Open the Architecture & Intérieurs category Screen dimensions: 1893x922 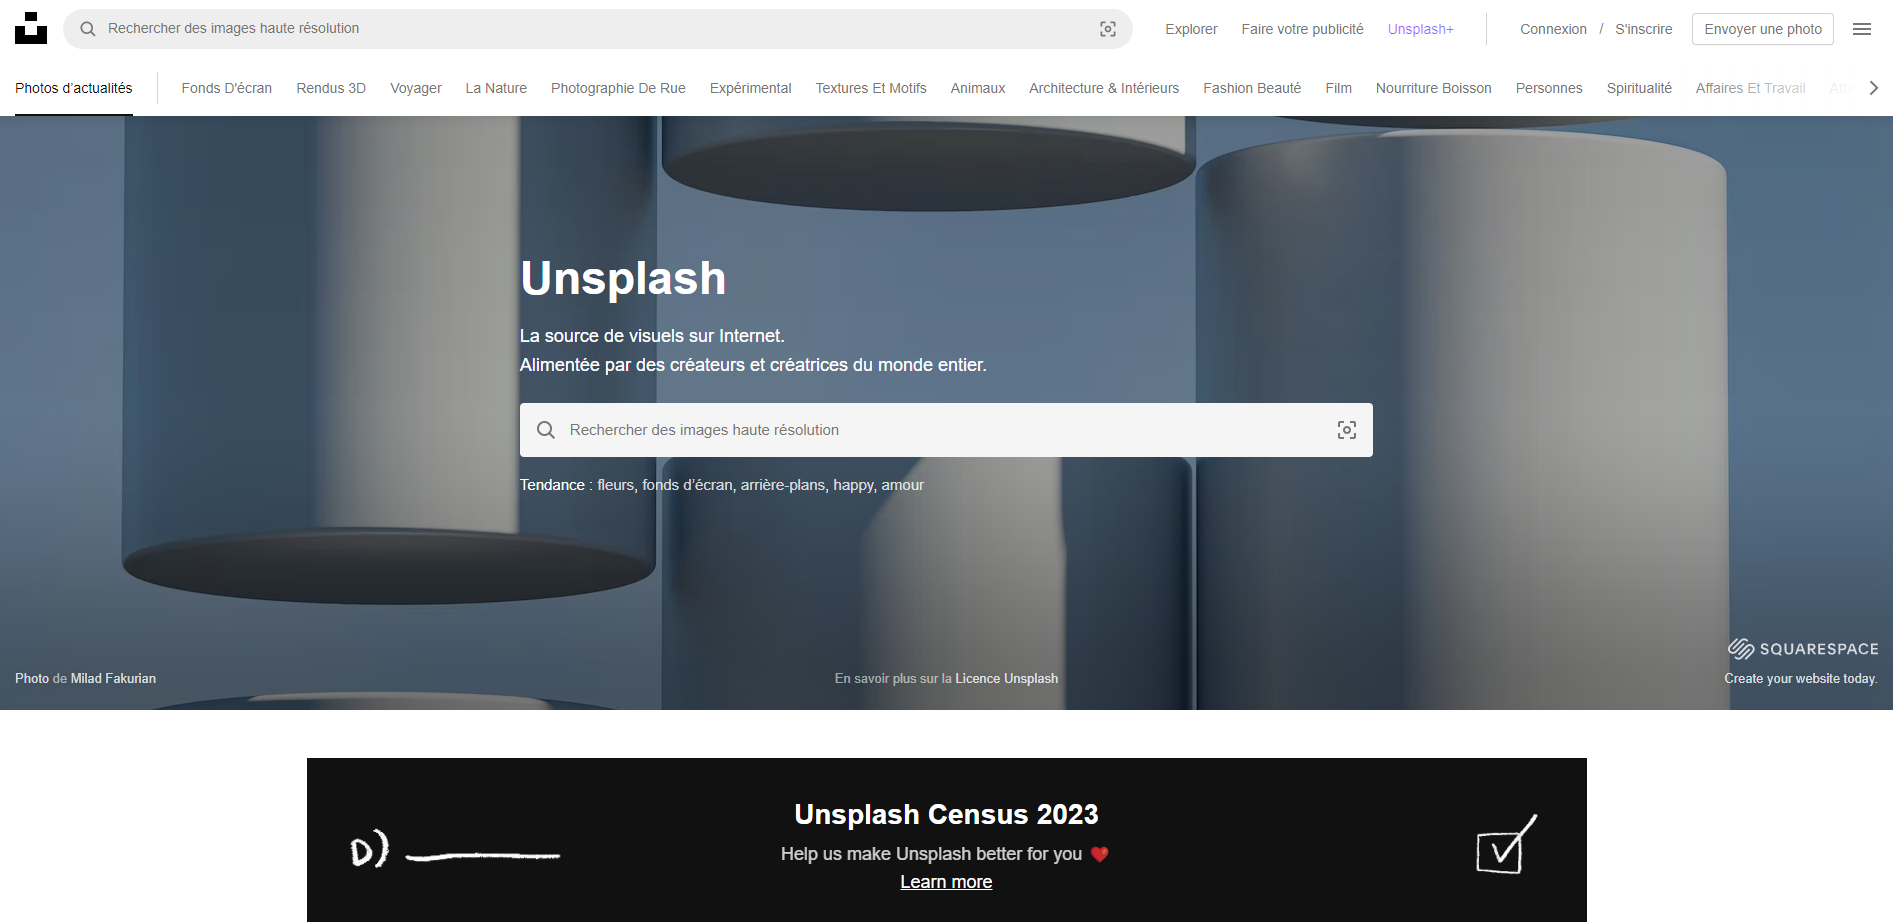[x=1103, y=88]
